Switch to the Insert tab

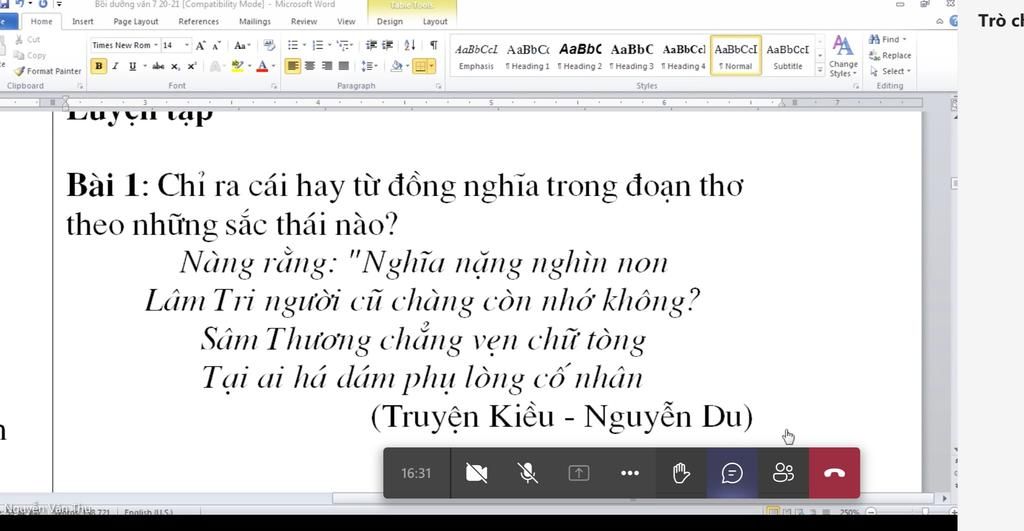pyautogui.click(x=82, y=22)
